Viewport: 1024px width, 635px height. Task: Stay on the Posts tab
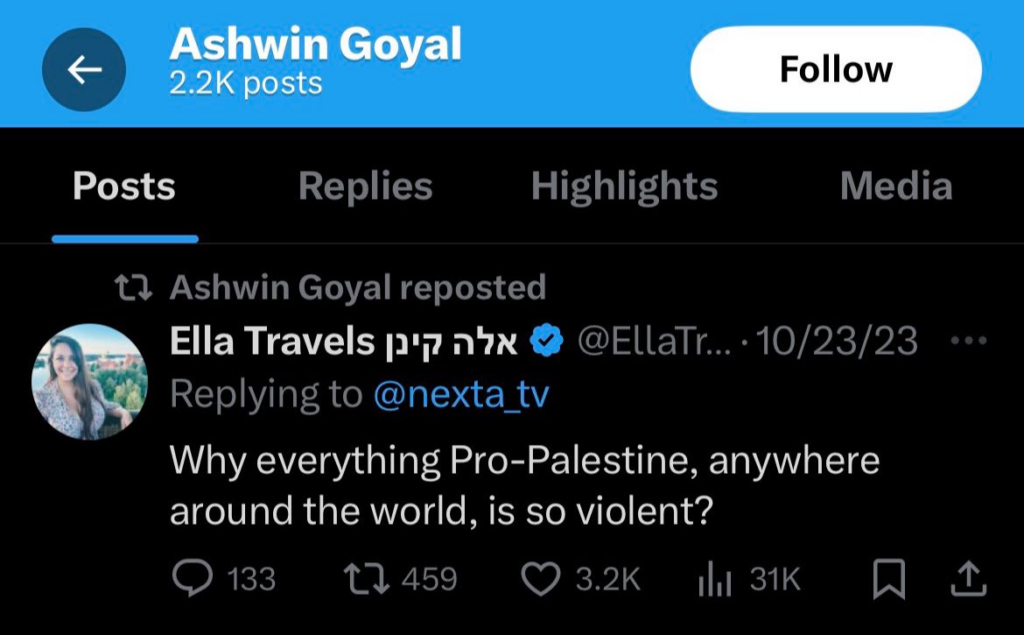(123, 186)
